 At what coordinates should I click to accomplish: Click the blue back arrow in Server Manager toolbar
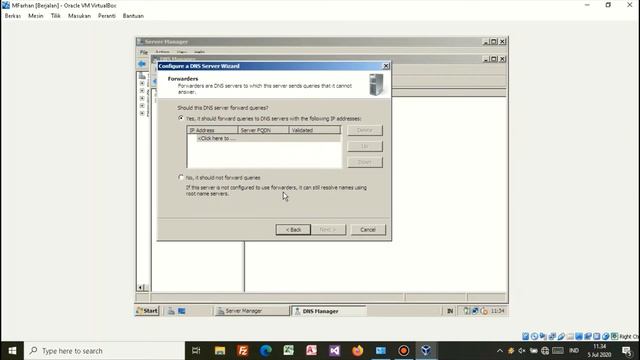pos(142,64)
